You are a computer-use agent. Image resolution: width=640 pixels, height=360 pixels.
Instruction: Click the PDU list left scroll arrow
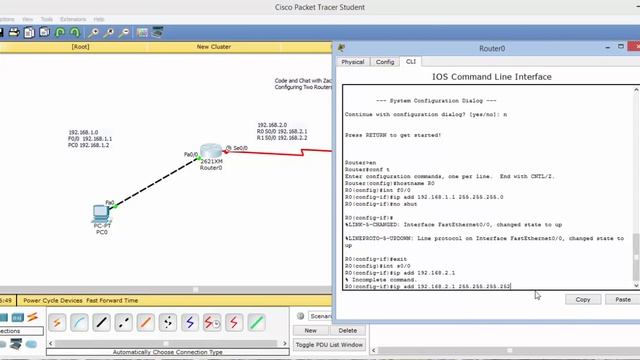tap(374, 350)
